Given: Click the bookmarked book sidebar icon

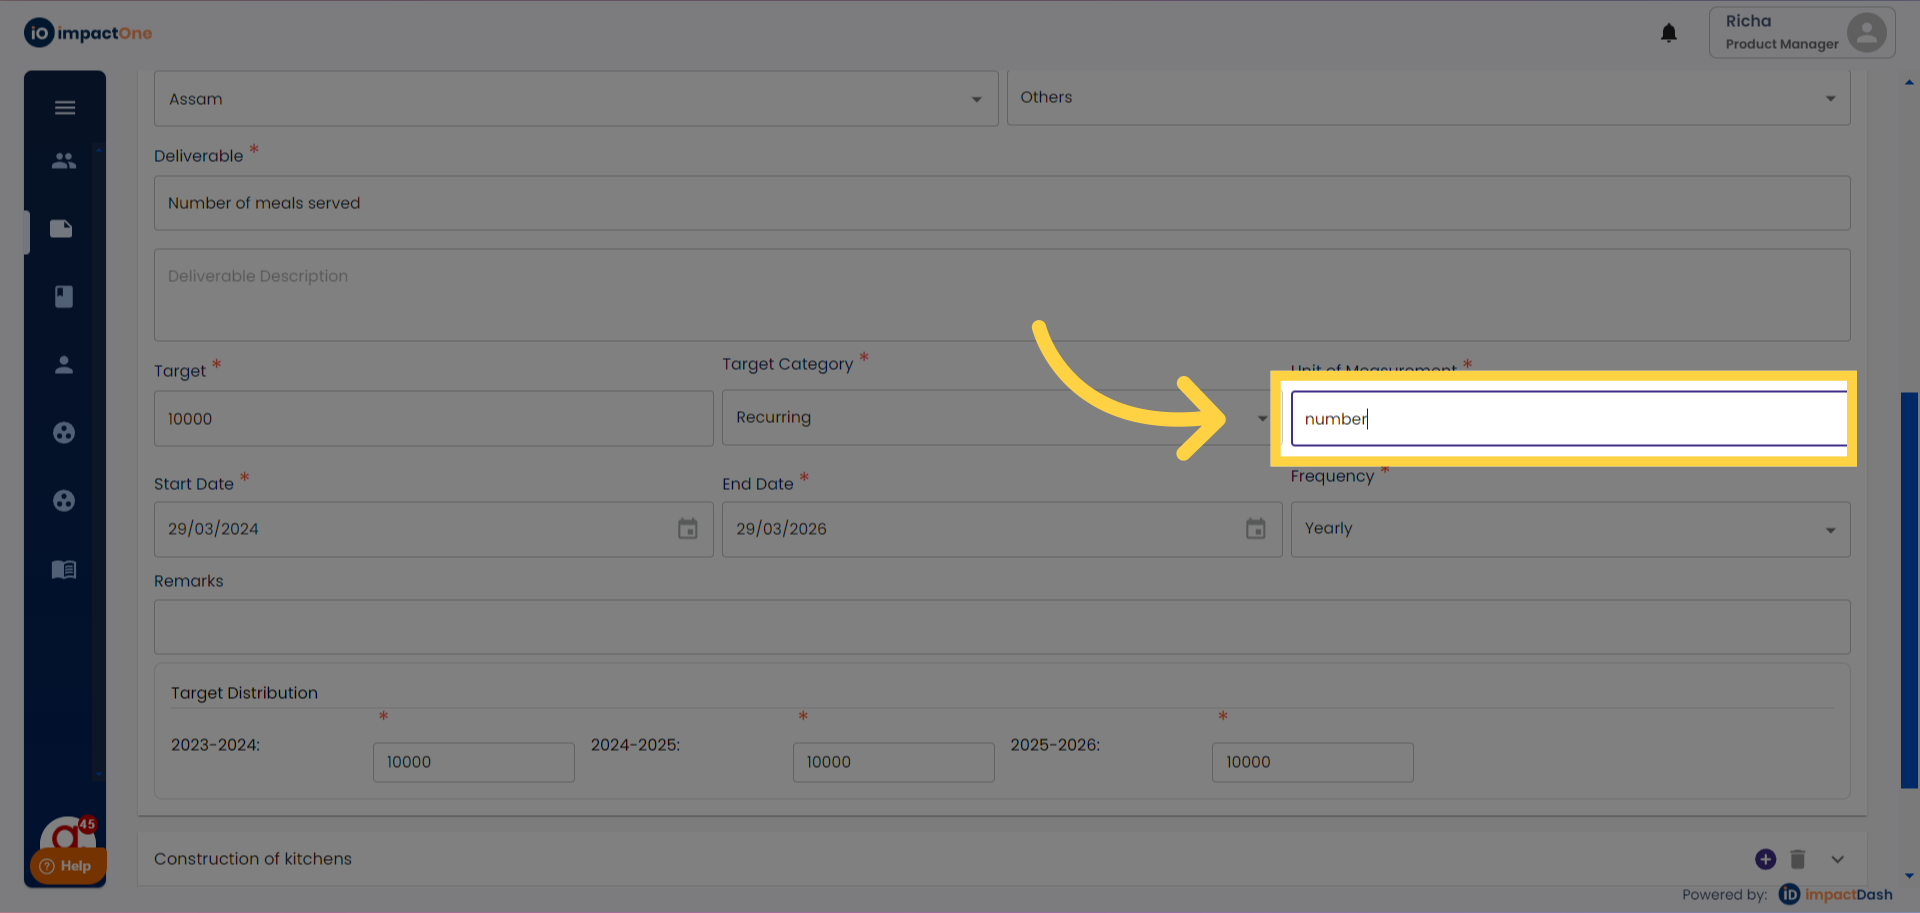Looking at the screenshot, I should pos(64,297).
